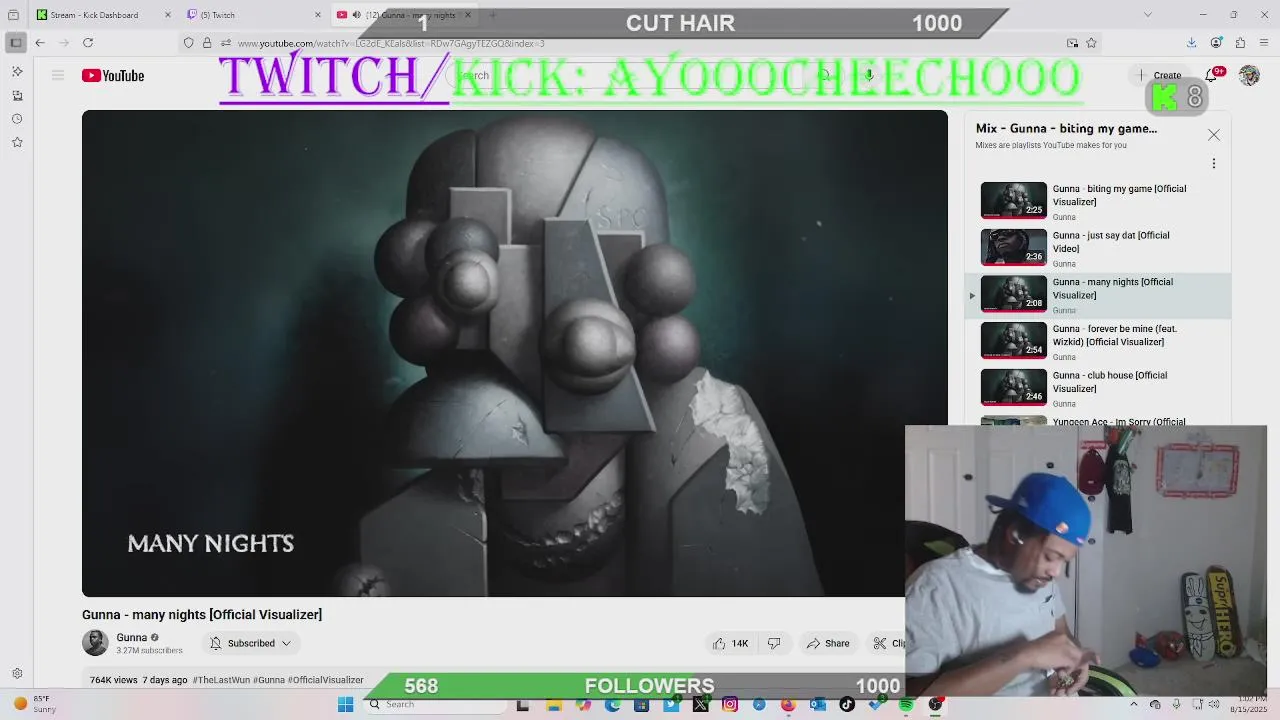This screenshot has width=1280, height=720.
Task: Open Spotify from the taskbar
Action: coord(906,704)
